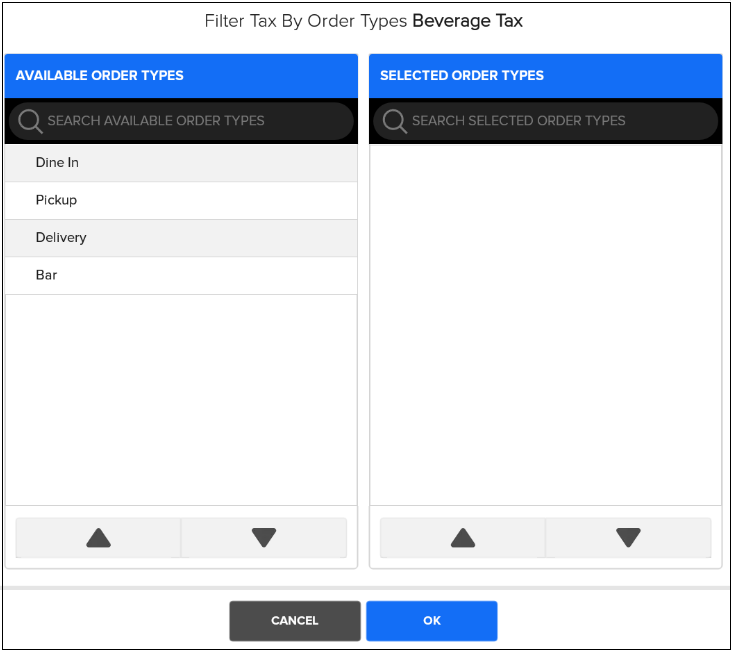Focus the Search Available Order Types field
The height and width of the screenshot is (650, 731).
point(190,121)
